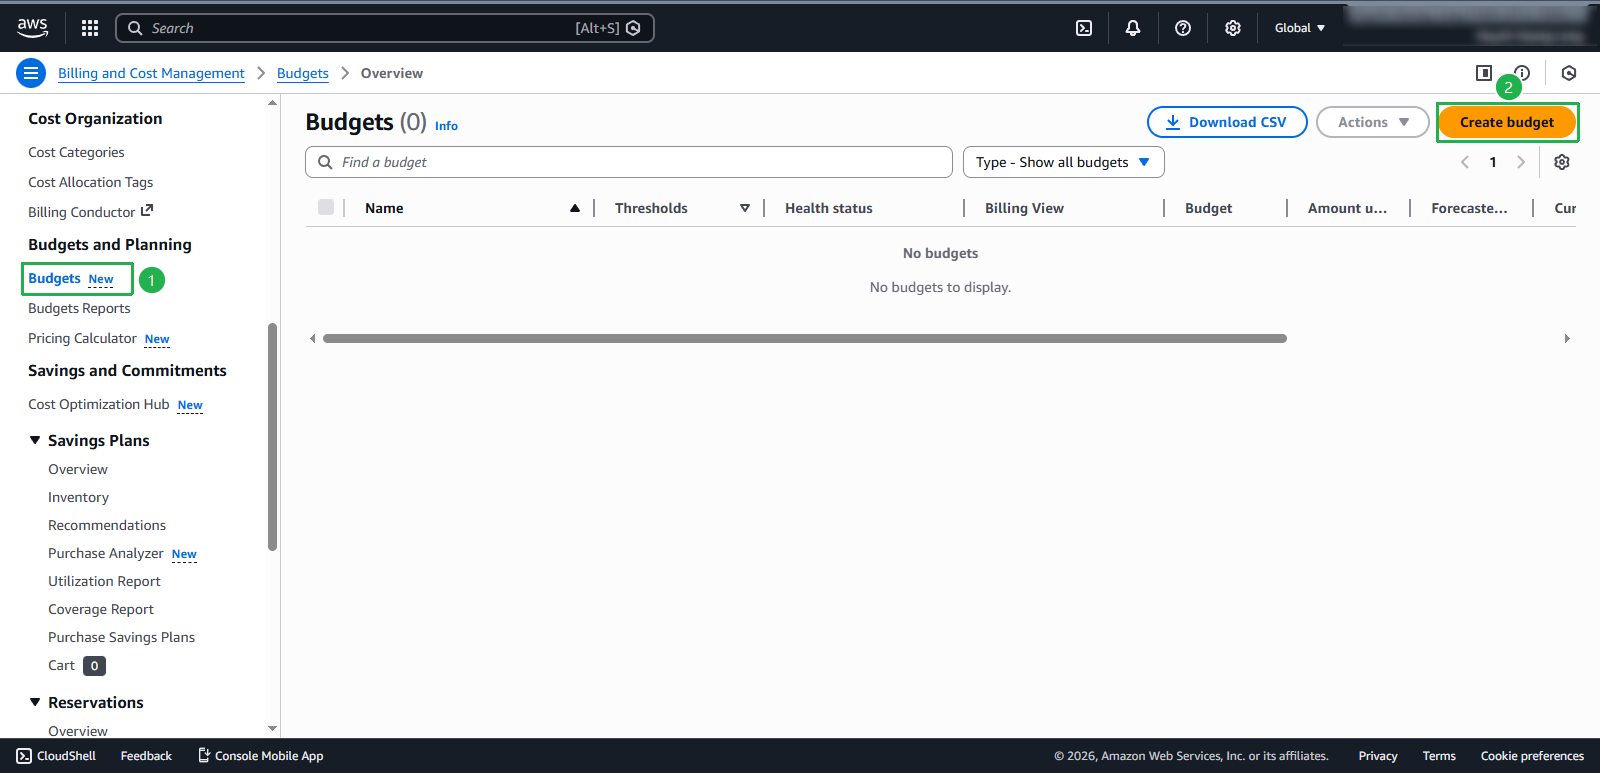Click the sort ascending arrow on Name column
Viewport: 1600px width, 773px height.
[x=575, y=208]
